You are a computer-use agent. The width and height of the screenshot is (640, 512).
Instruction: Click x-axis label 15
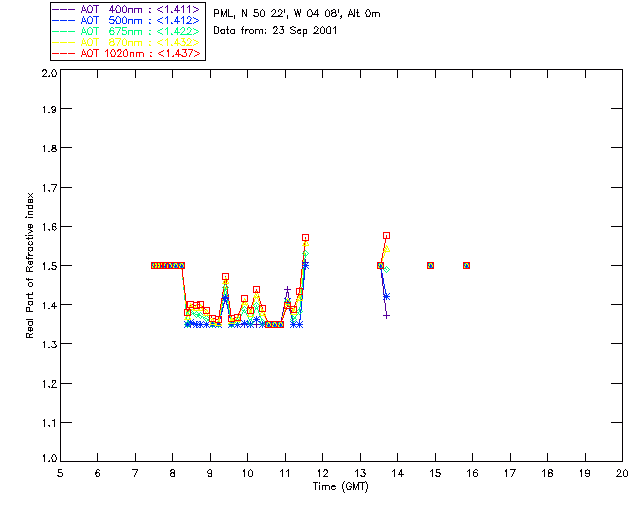tap(435, 473)
